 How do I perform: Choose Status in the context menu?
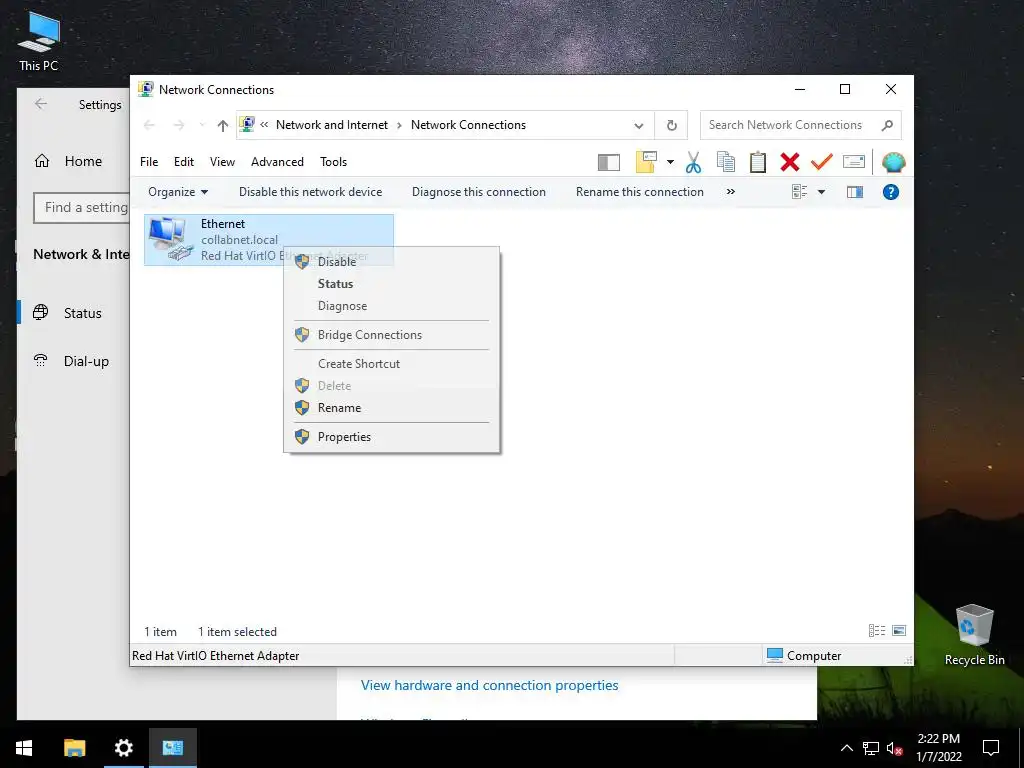tap(392, 284)
